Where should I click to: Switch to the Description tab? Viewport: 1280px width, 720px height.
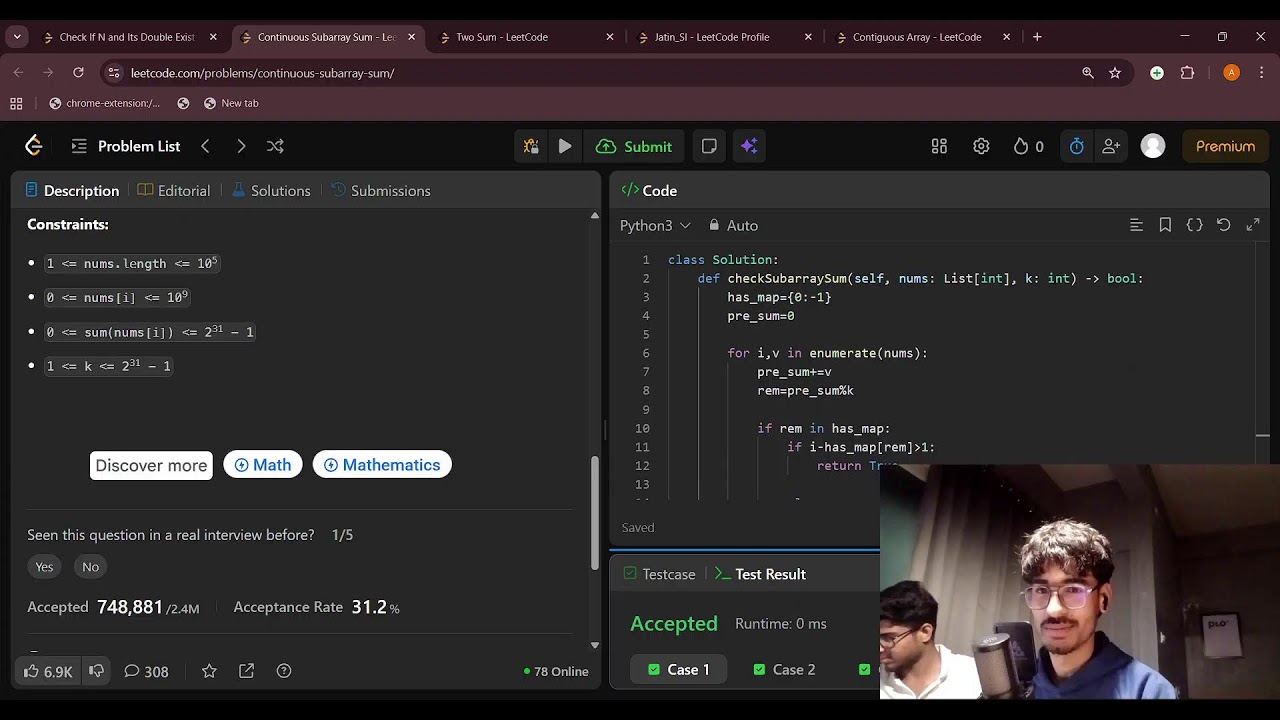click(72, 190)
